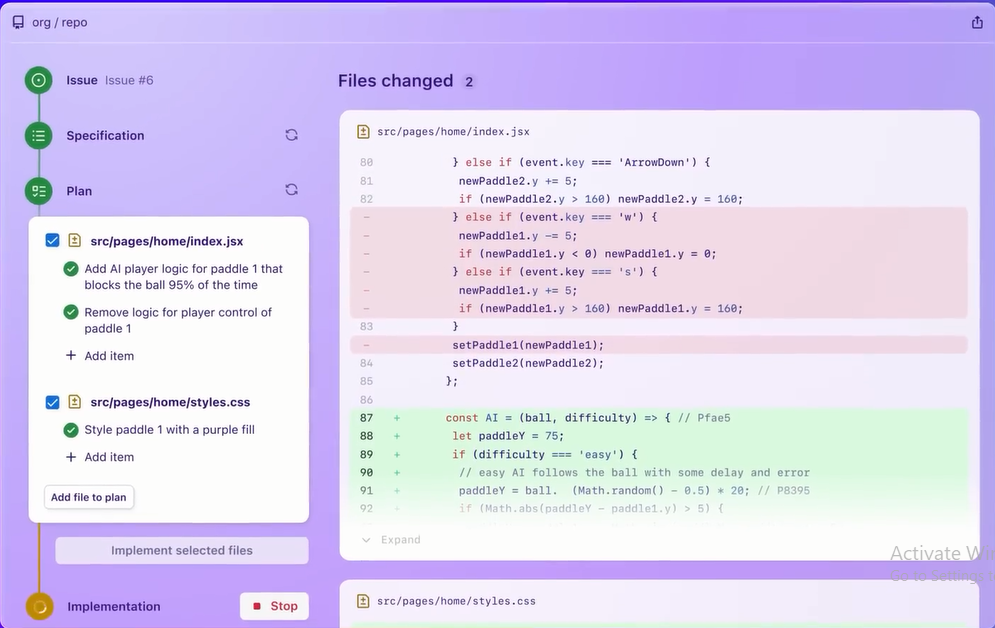Screen dimensions: 995x628
Task: Click the repo icon next to org / repo
Action: (17, 20)
